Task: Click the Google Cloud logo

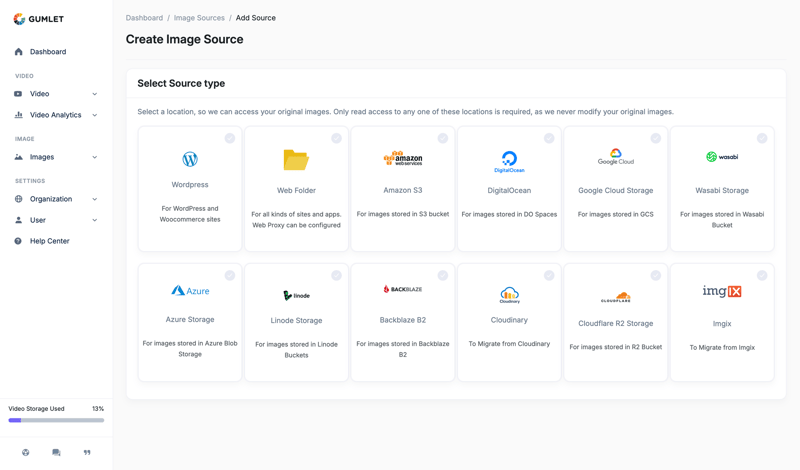Action: coord(616,156)
